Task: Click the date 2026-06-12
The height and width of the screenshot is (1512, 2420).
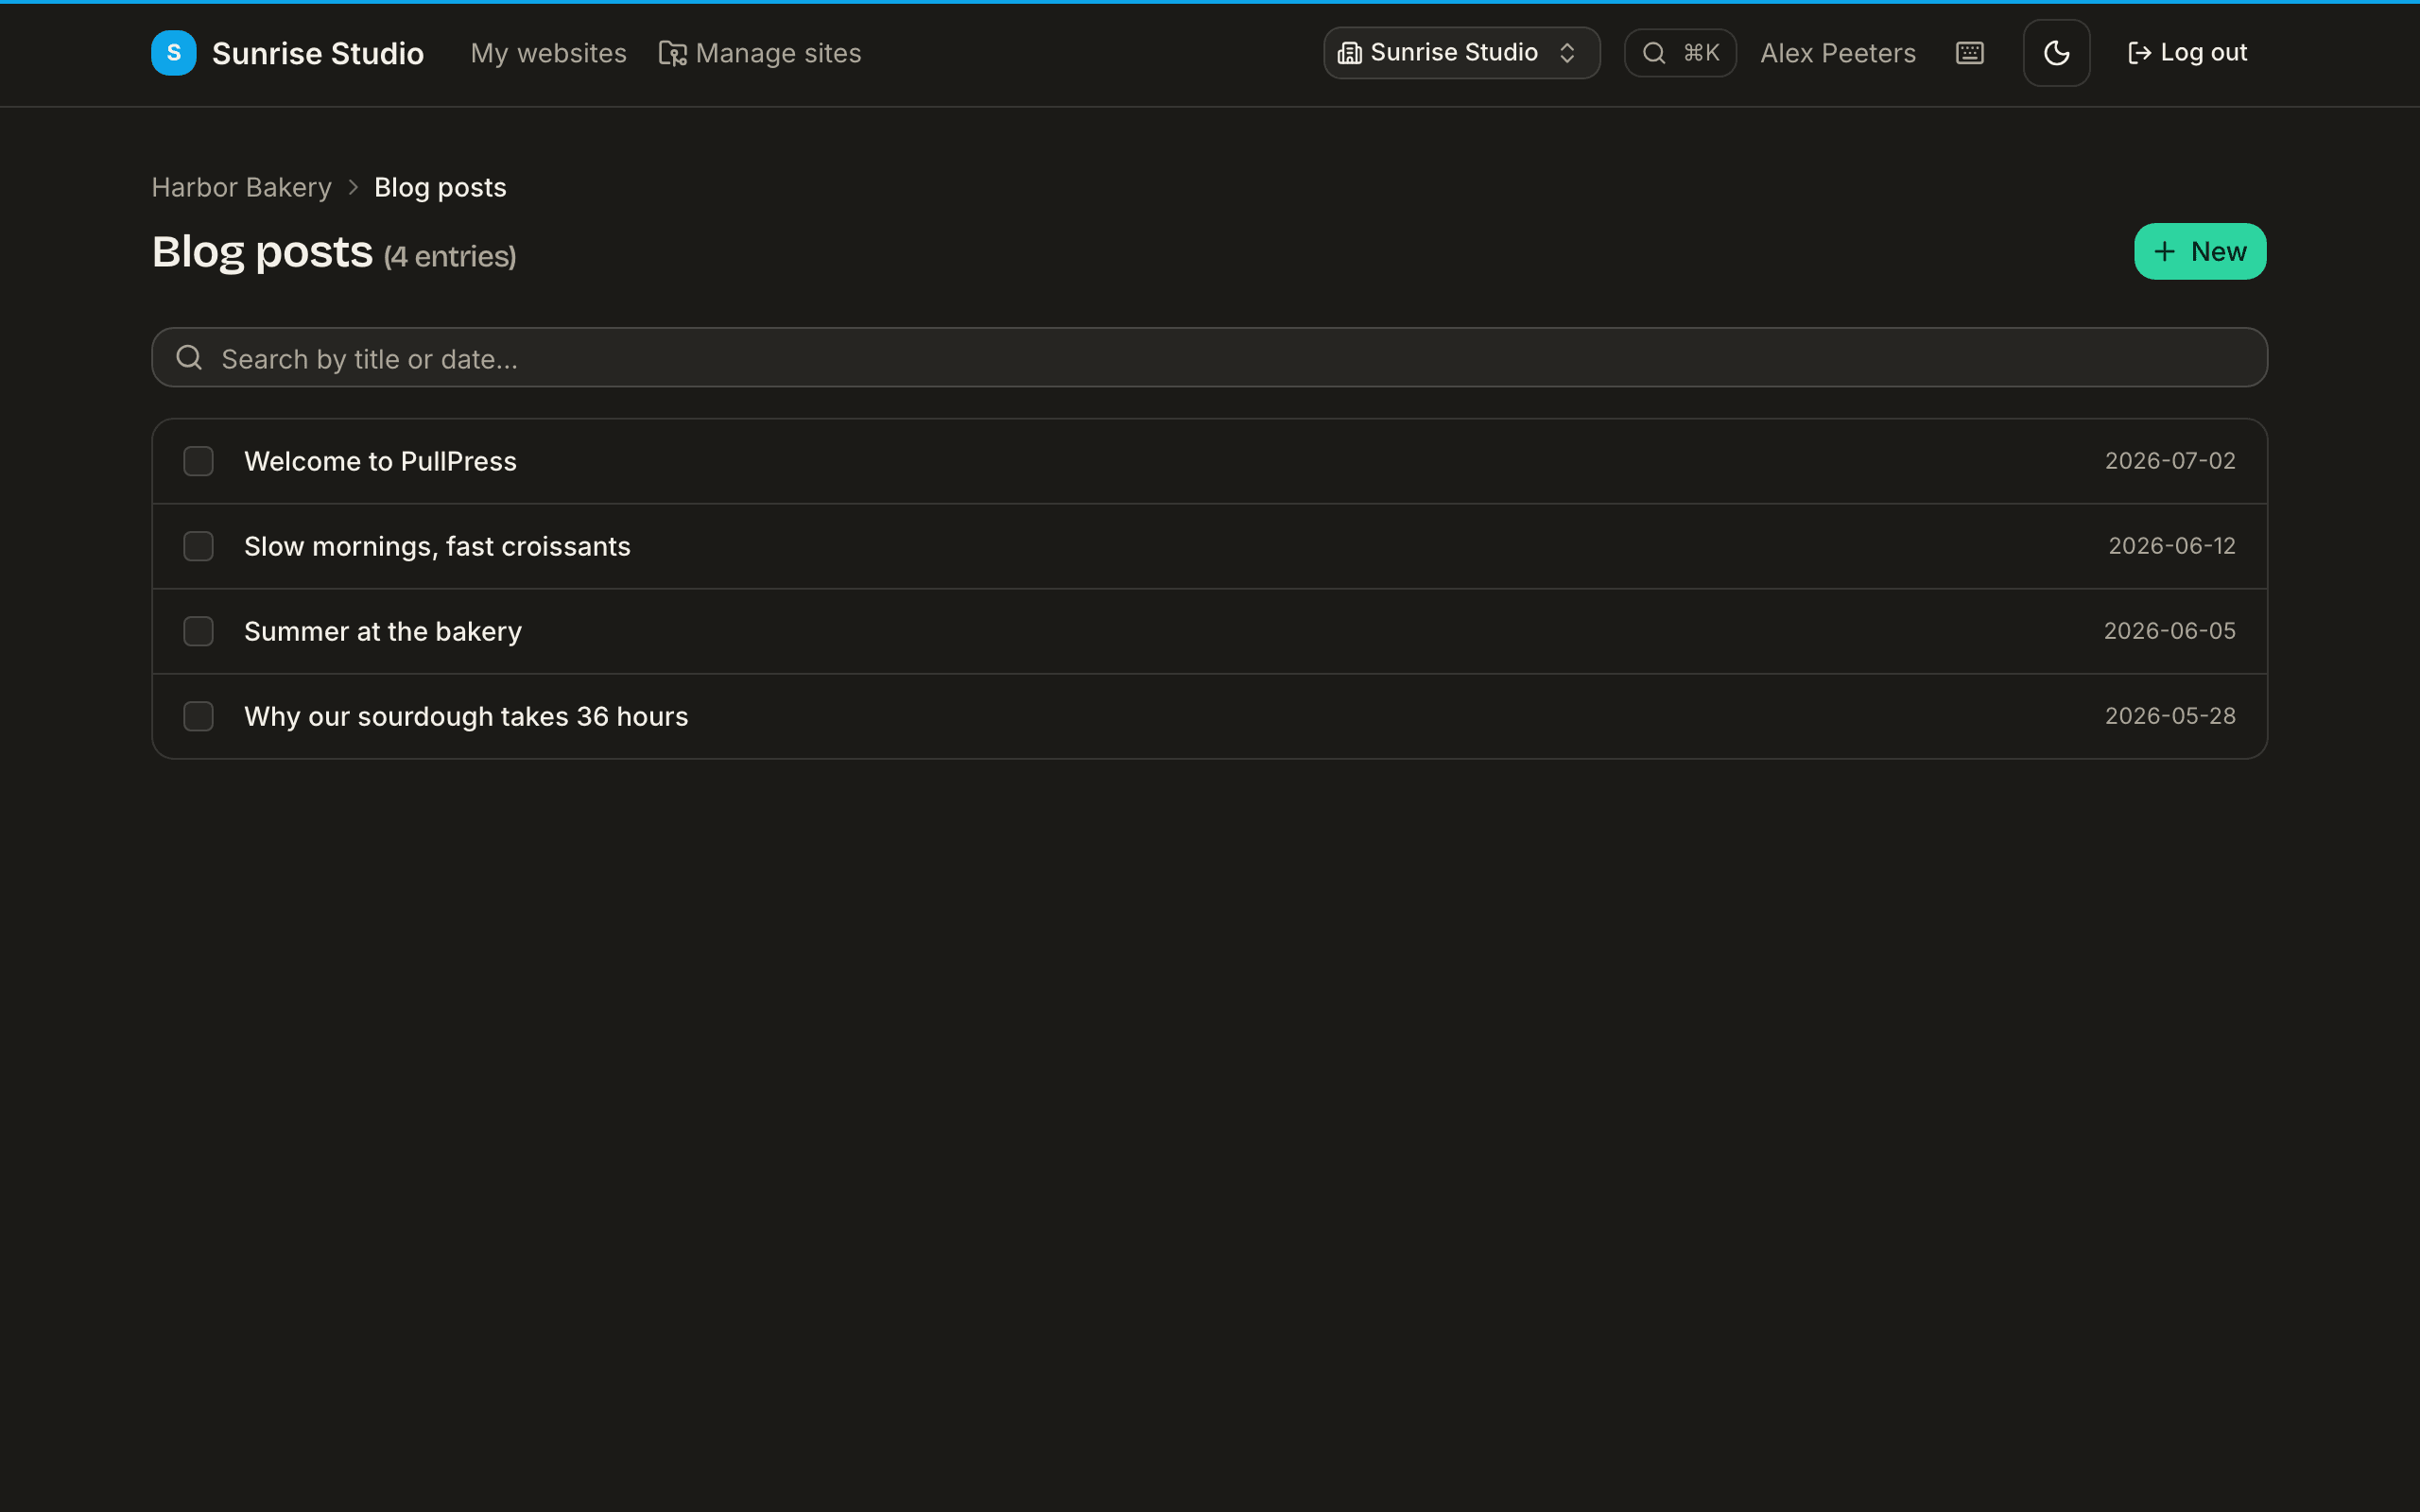Action: pyautogui.click(x=2171, y=546)
